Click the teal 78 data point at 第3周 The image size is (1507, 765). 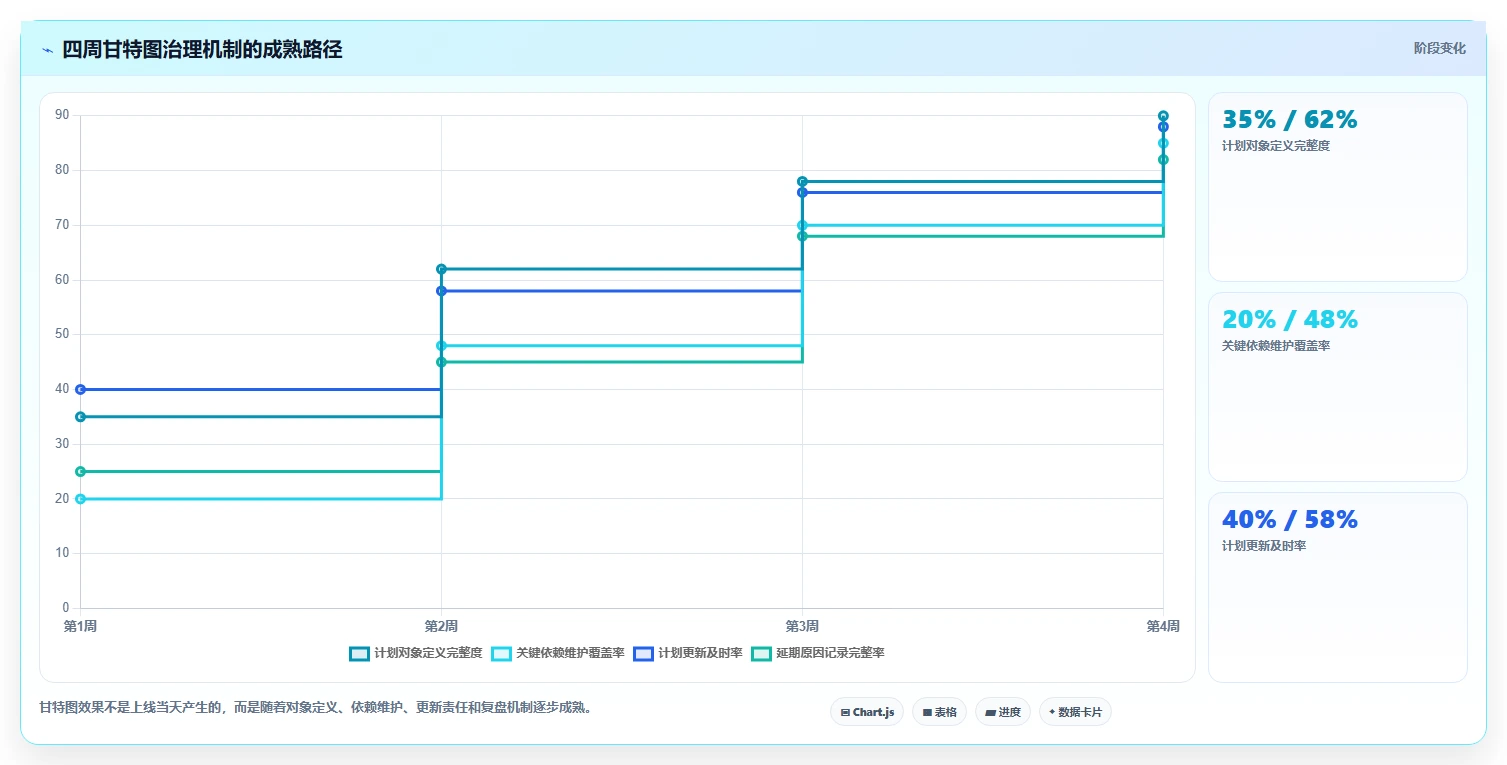point(802,181)
